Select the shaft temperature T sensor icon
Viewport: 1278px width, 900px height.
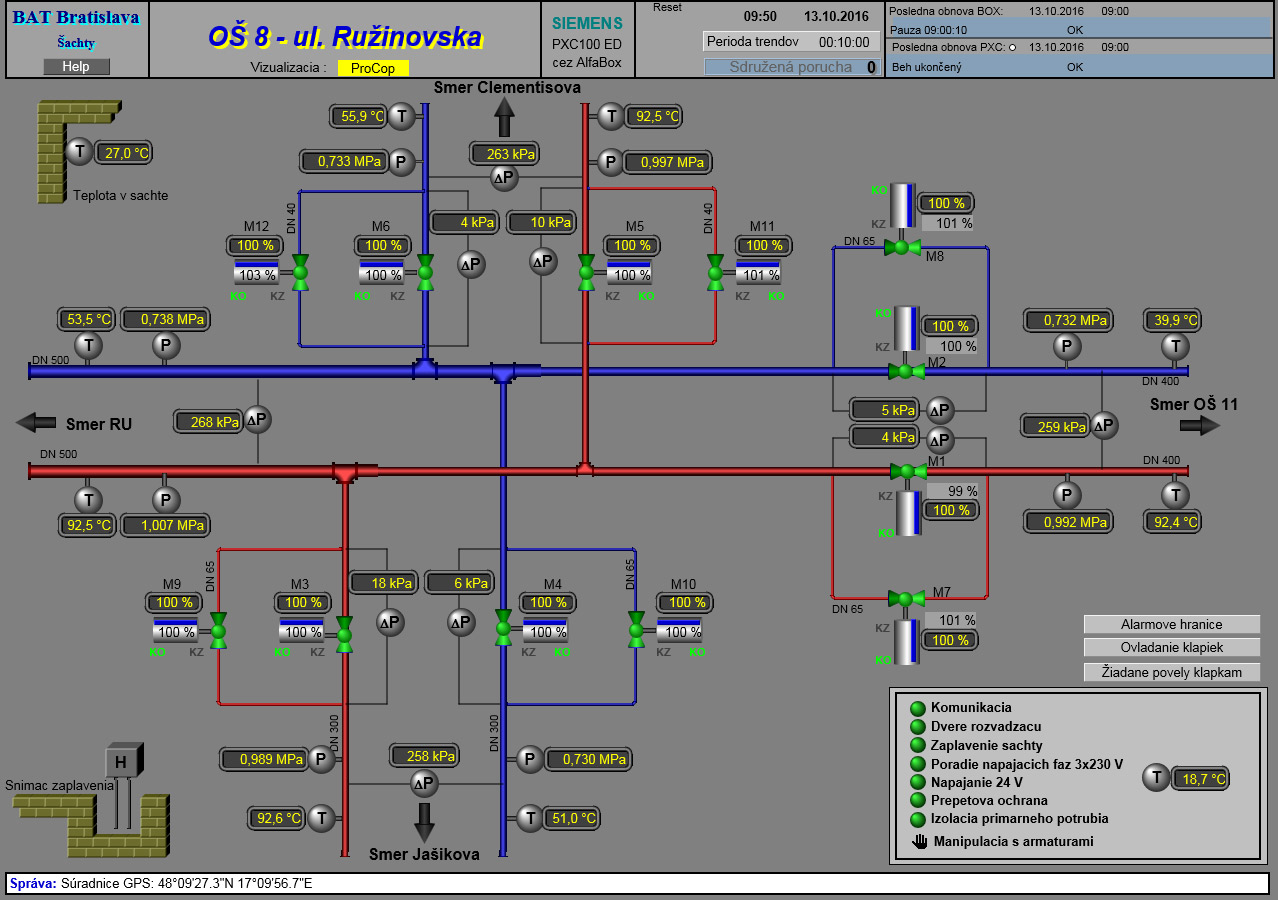pyautogui.click(x=78, y=153)
